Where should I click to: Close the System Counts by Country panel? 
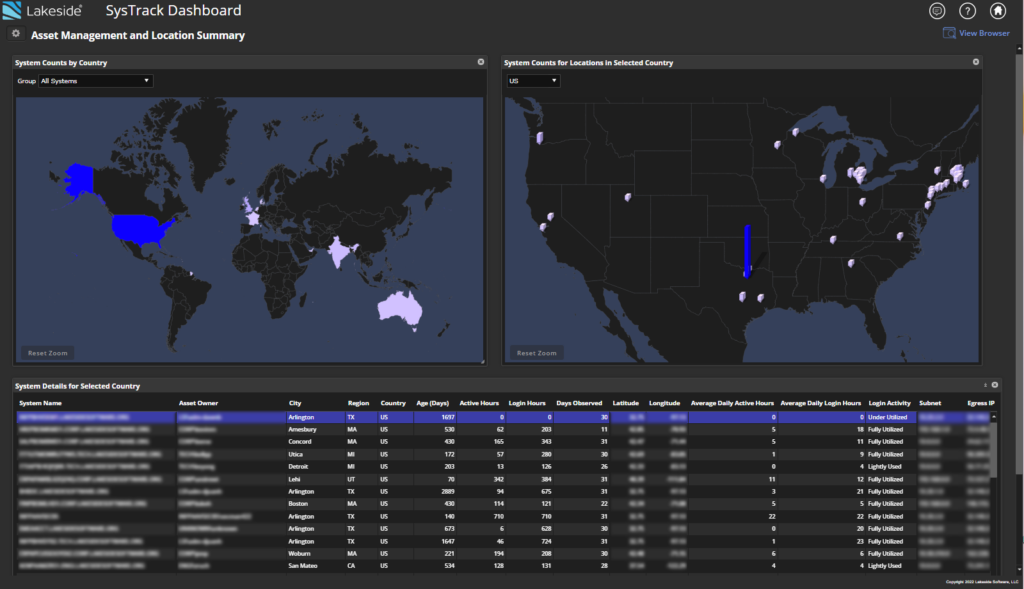pyautogui.click(x=481, y=62)
